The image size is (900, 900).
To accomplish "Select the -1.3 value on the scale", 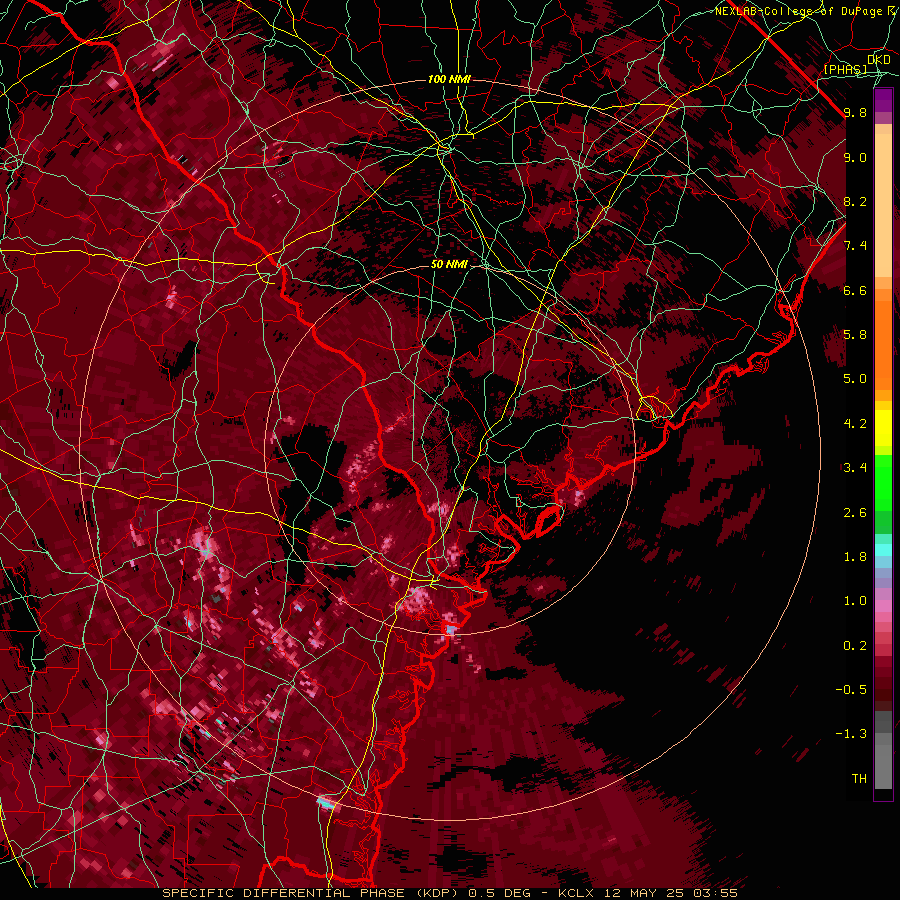I will [851, 734].
